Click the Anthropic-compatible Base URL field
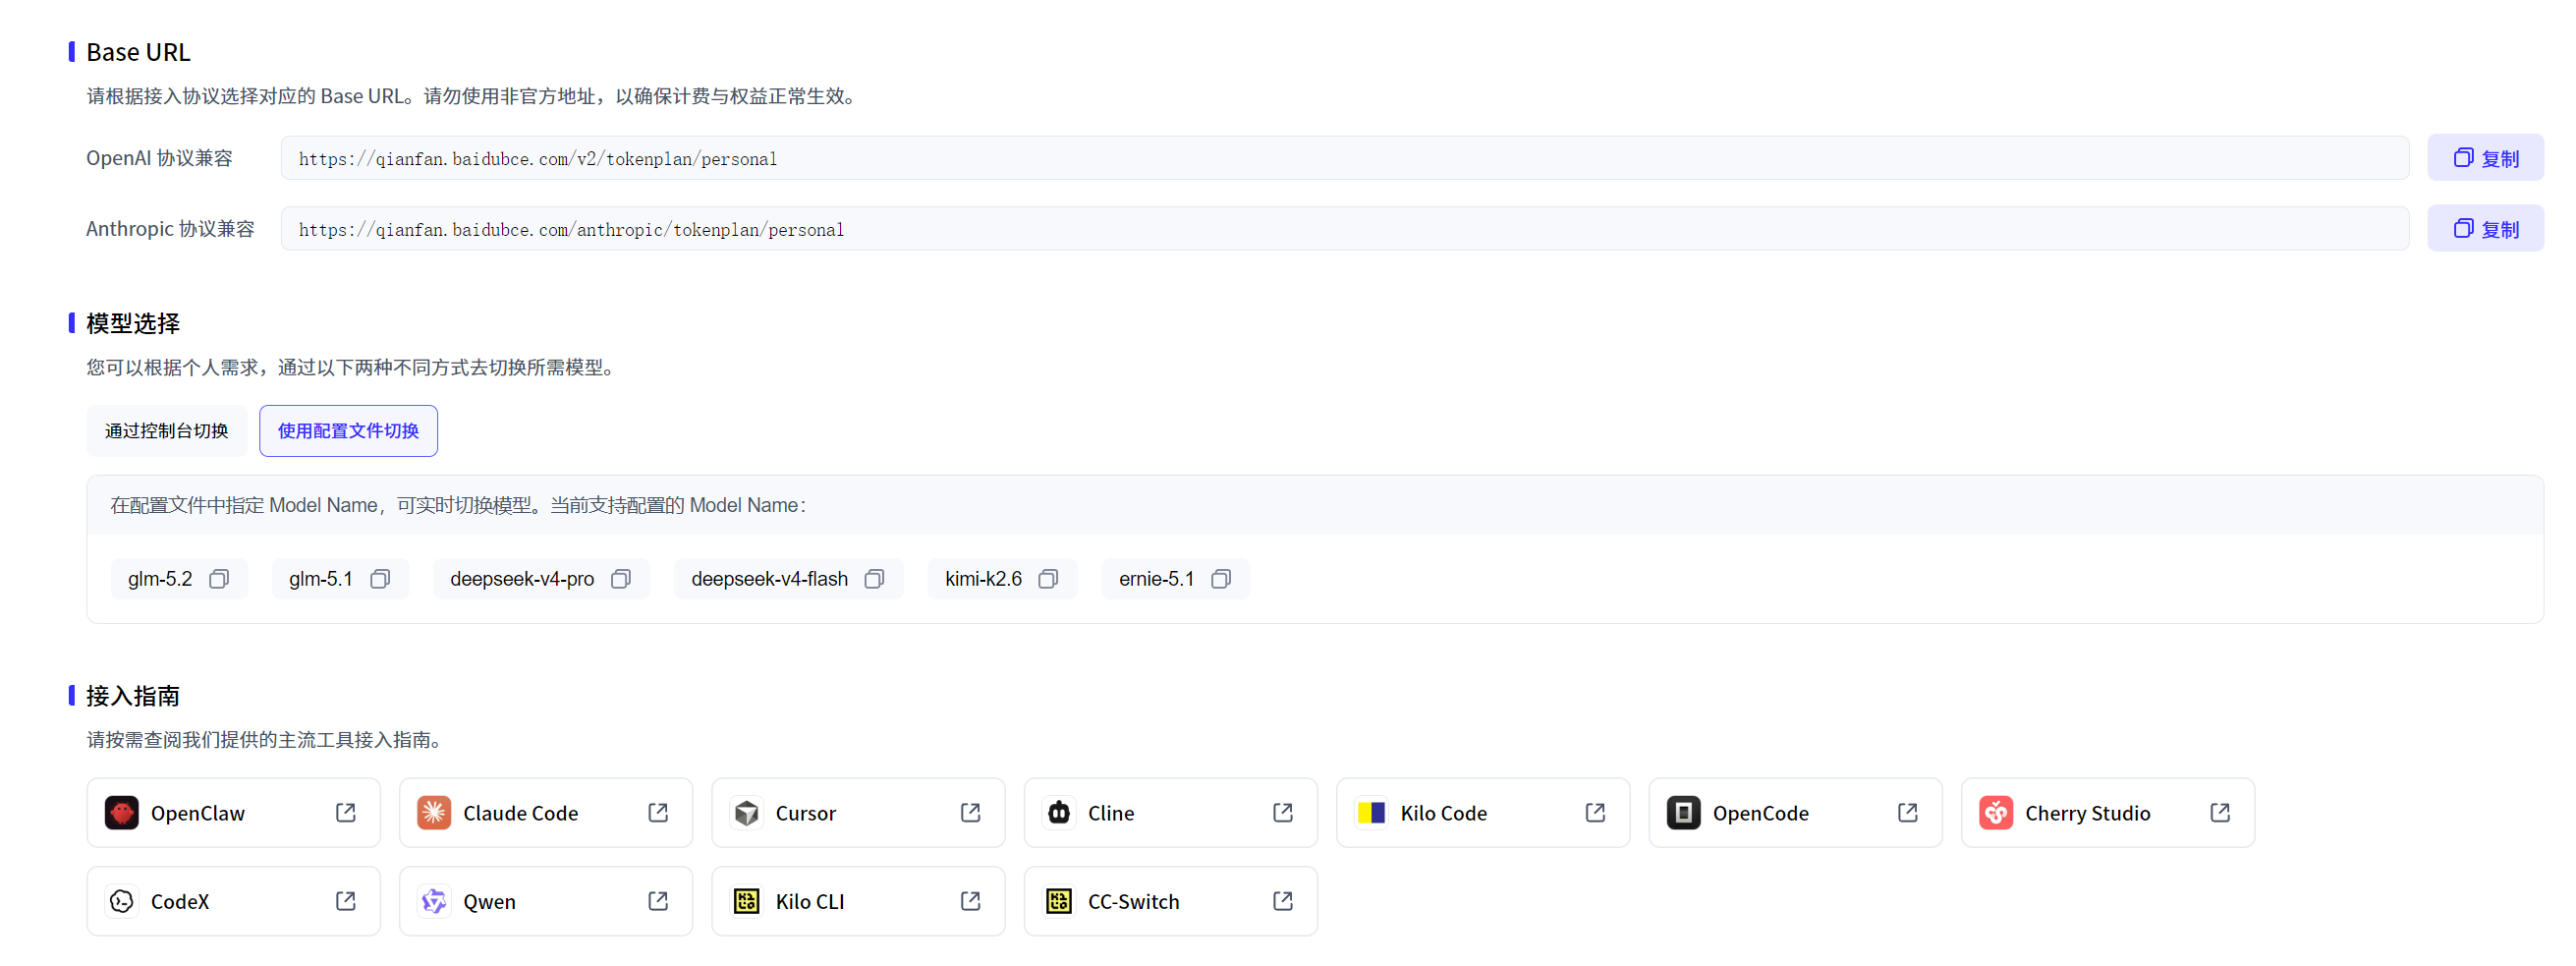 coord(1345,229)
